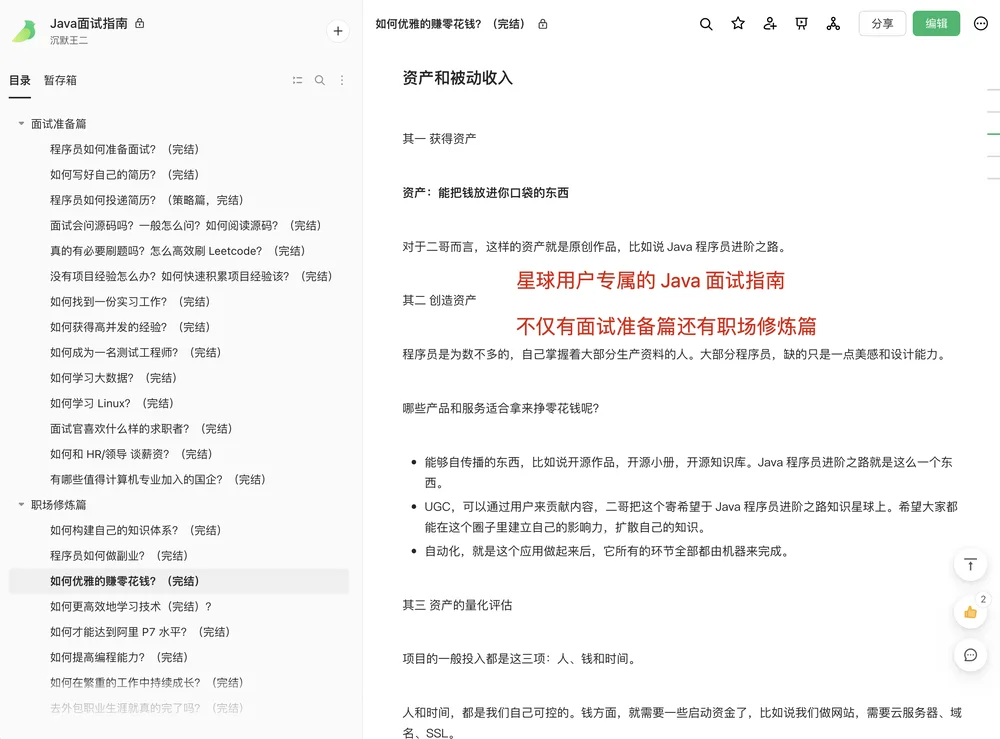Viewport: 1000px width, 739px height.
Task: Open the add collaborator icon
Action: (770, 24)
